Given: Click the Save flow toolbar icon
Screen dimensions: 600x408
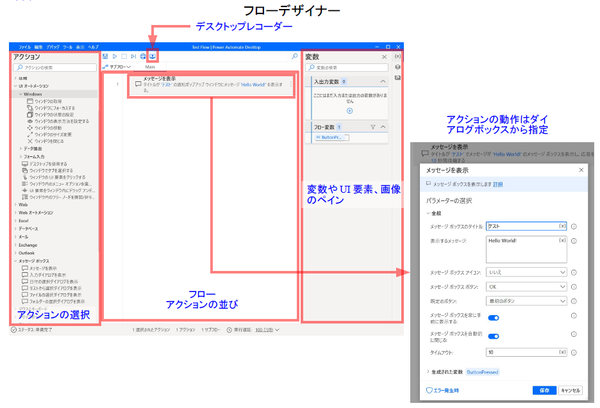Looking at the screenshot, I should [105, 56].
